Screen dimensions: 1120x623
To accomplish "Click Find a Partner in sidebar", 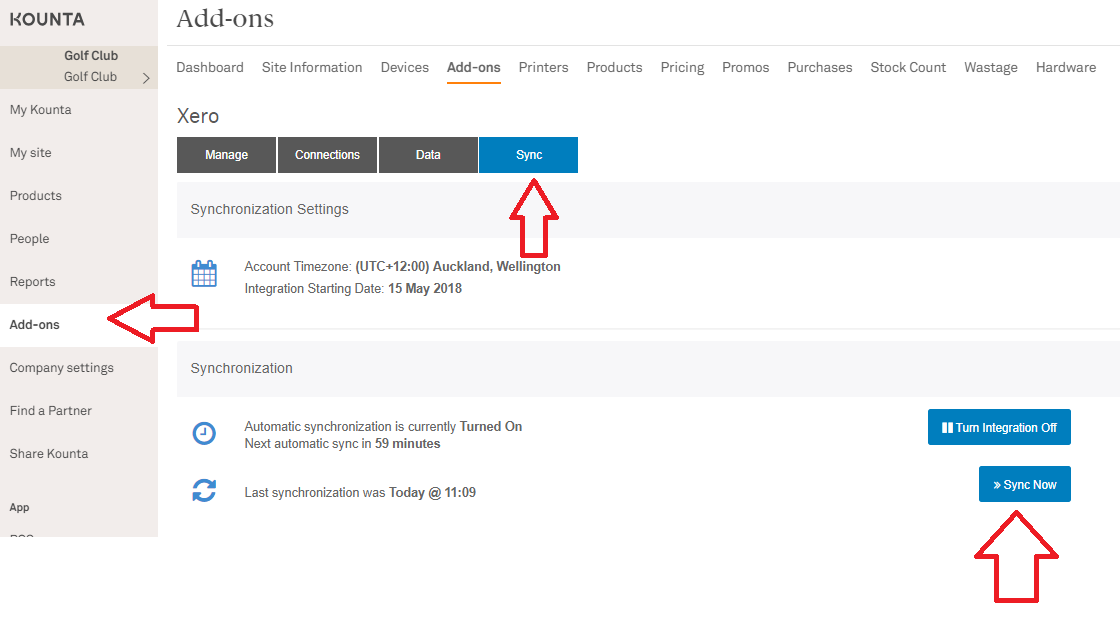I will click(x=51, y=411).
